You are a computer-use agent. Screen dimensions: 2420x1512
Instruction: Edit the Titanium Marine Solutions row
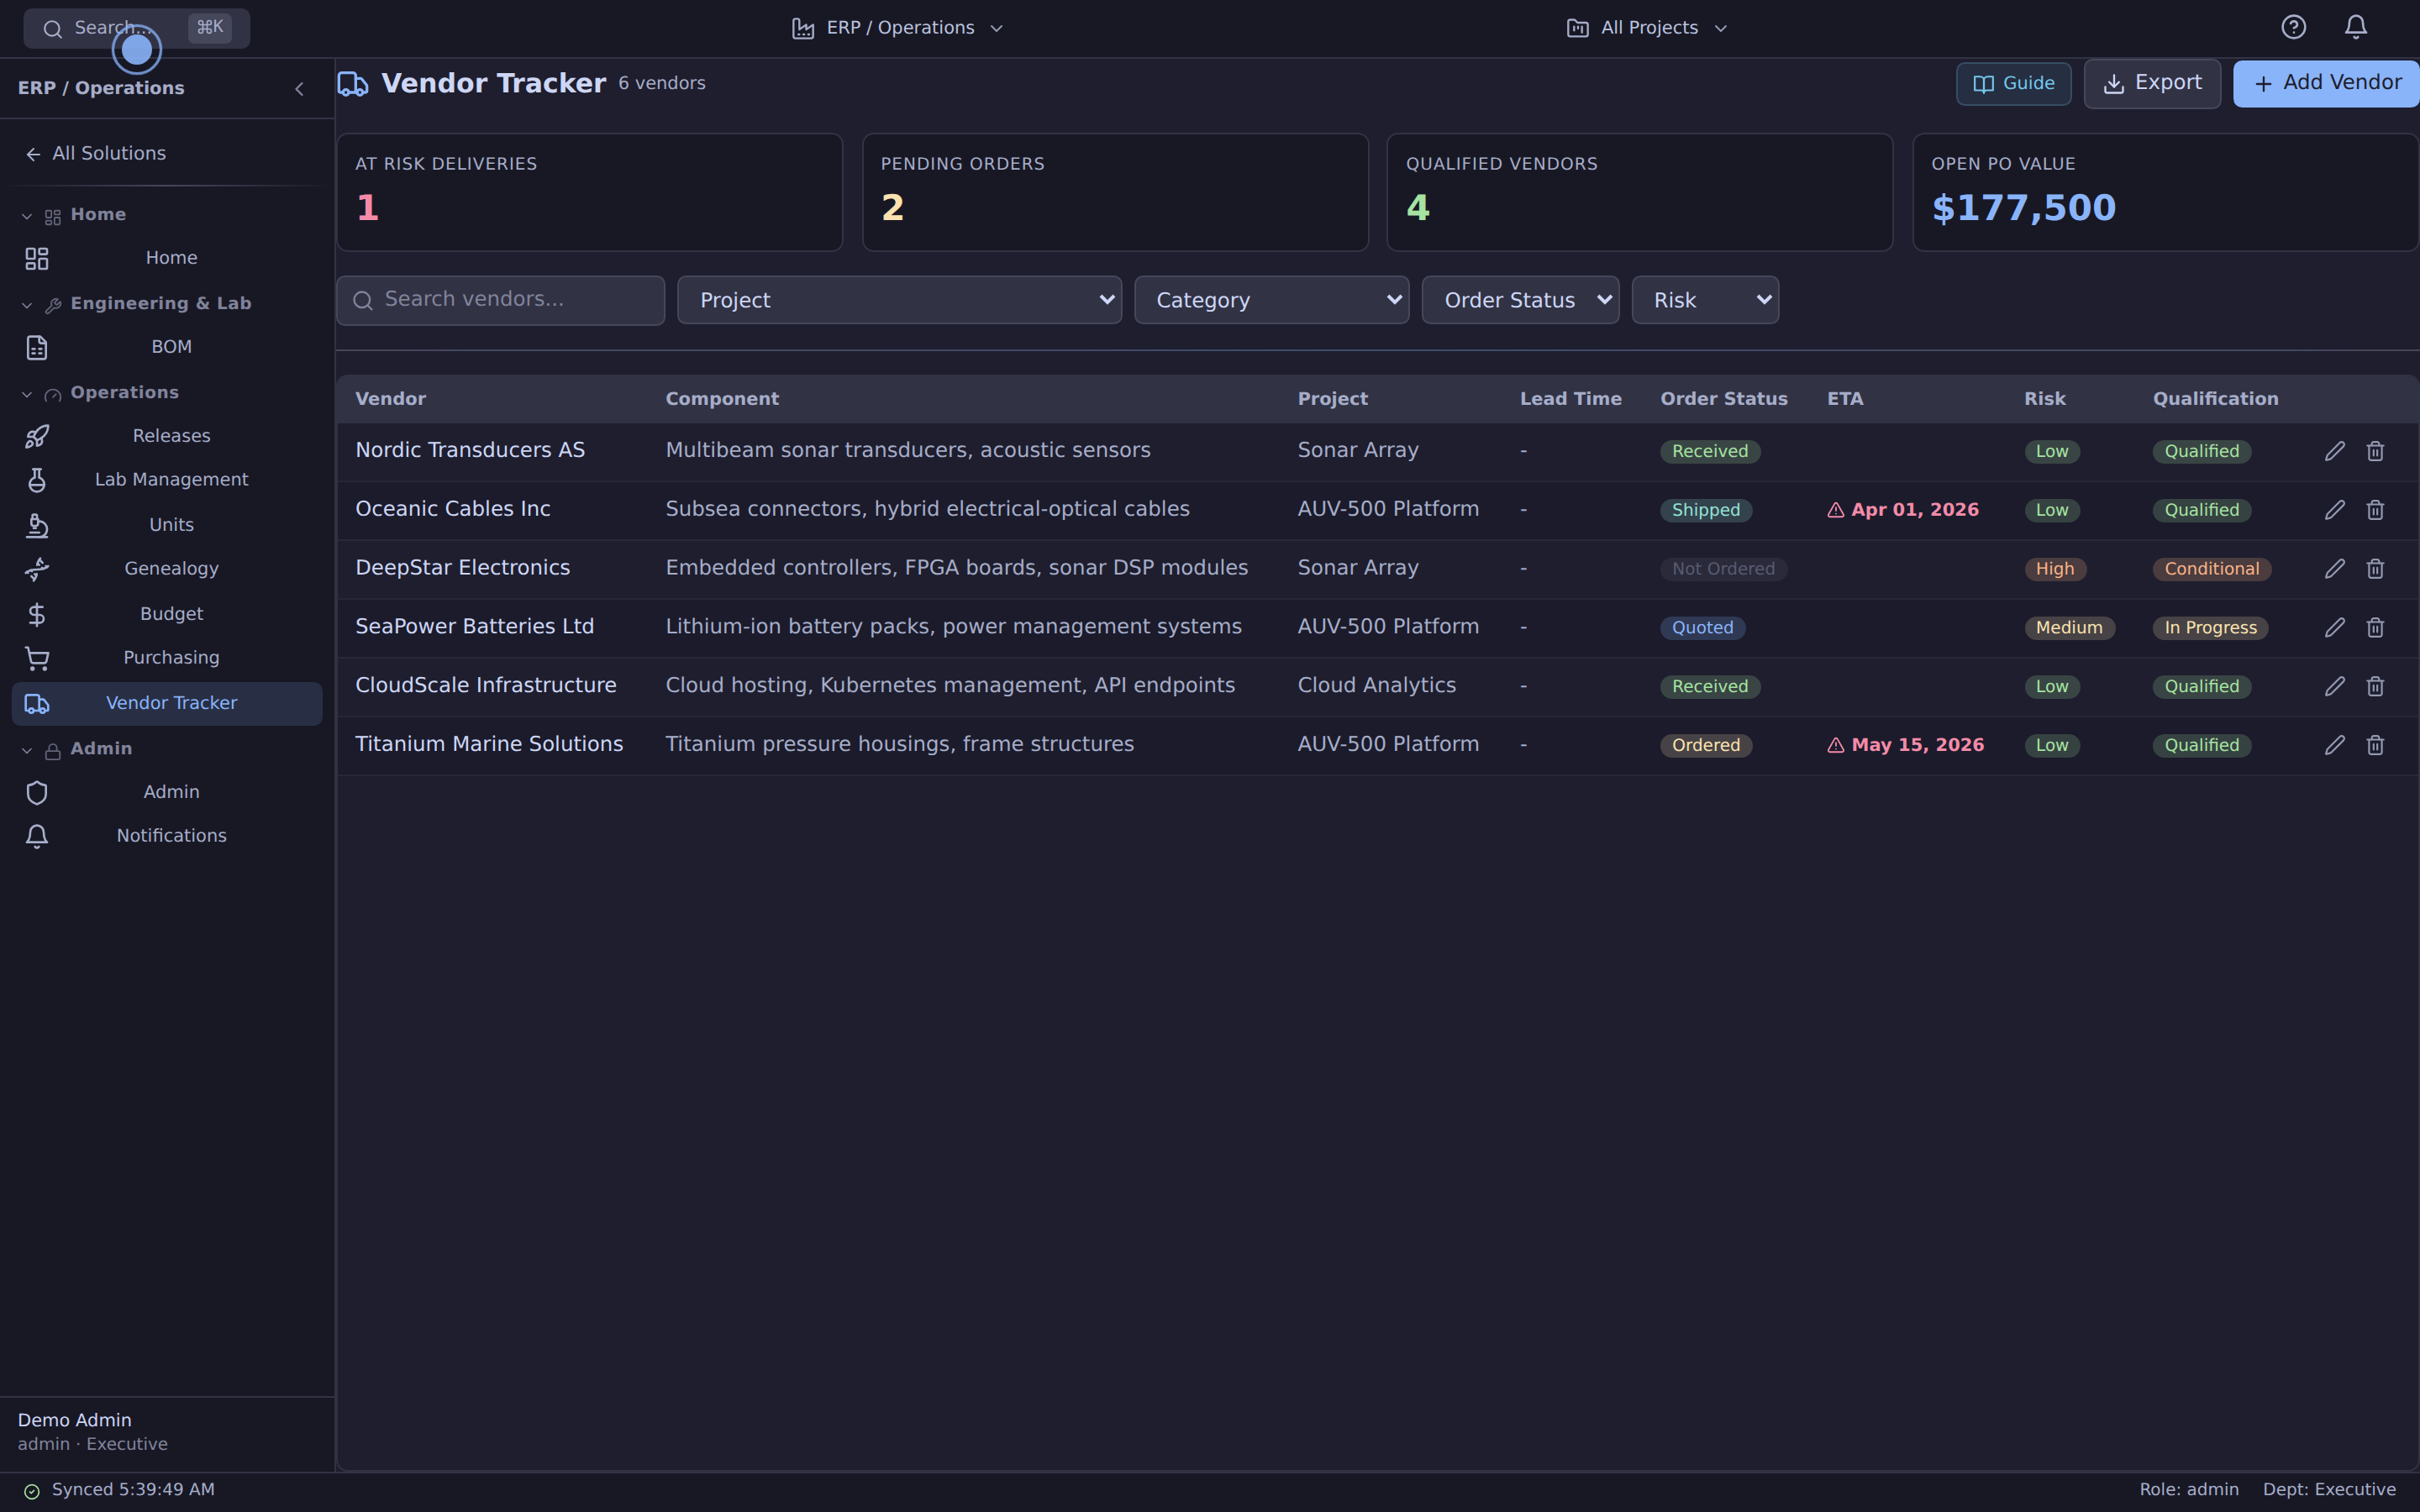2334,745
